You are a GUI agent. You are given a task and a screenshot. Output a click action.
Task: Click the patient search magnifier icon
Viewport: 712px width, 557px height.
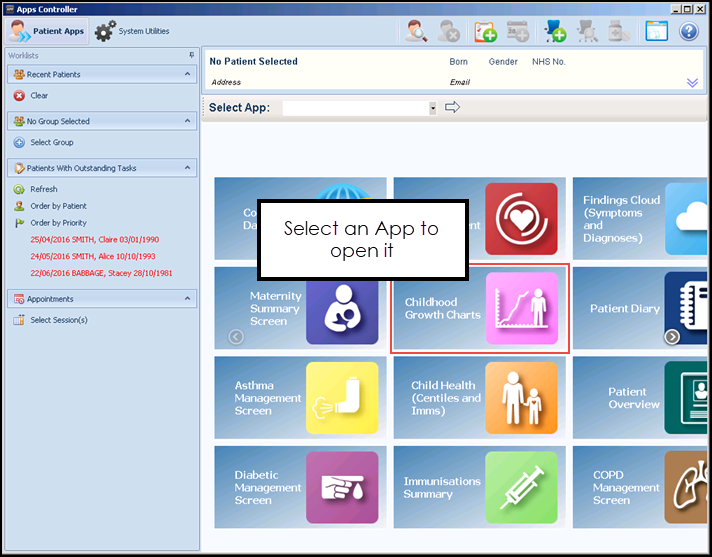[416, 32]
